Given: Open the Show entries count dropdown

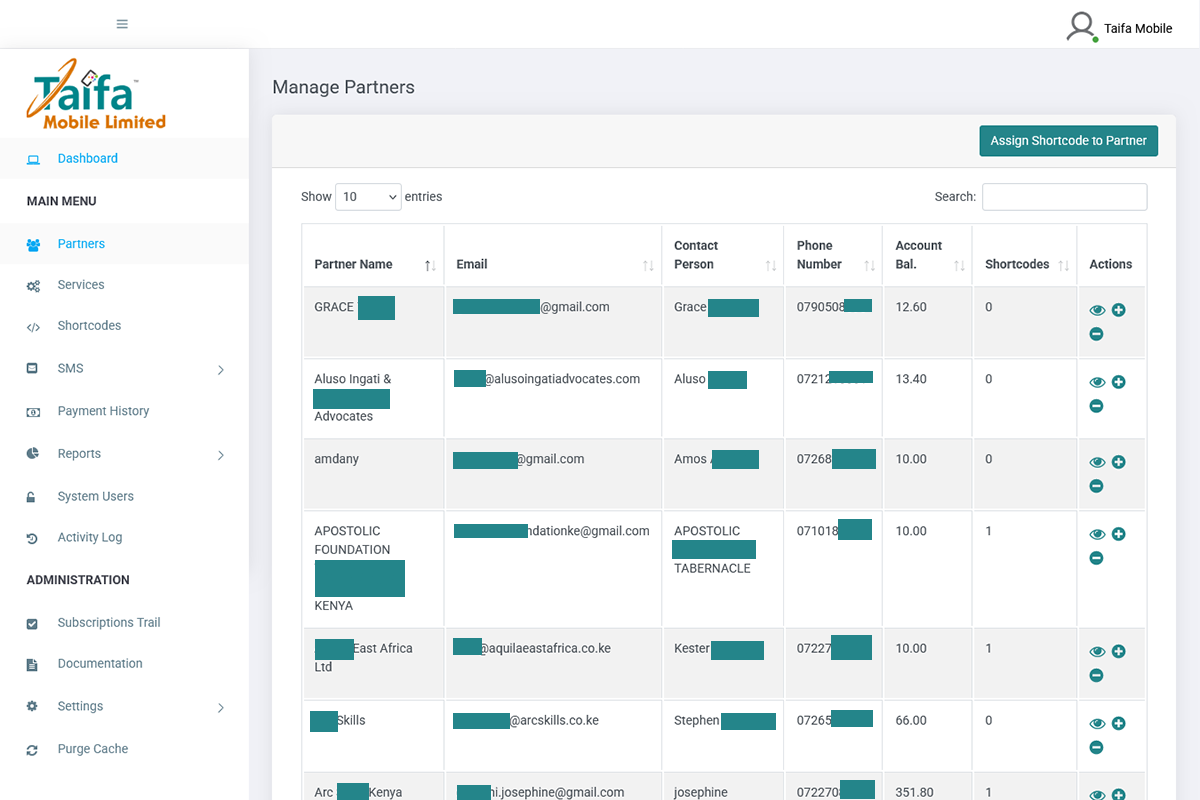Looking at the screenshot, I should 368,197.
